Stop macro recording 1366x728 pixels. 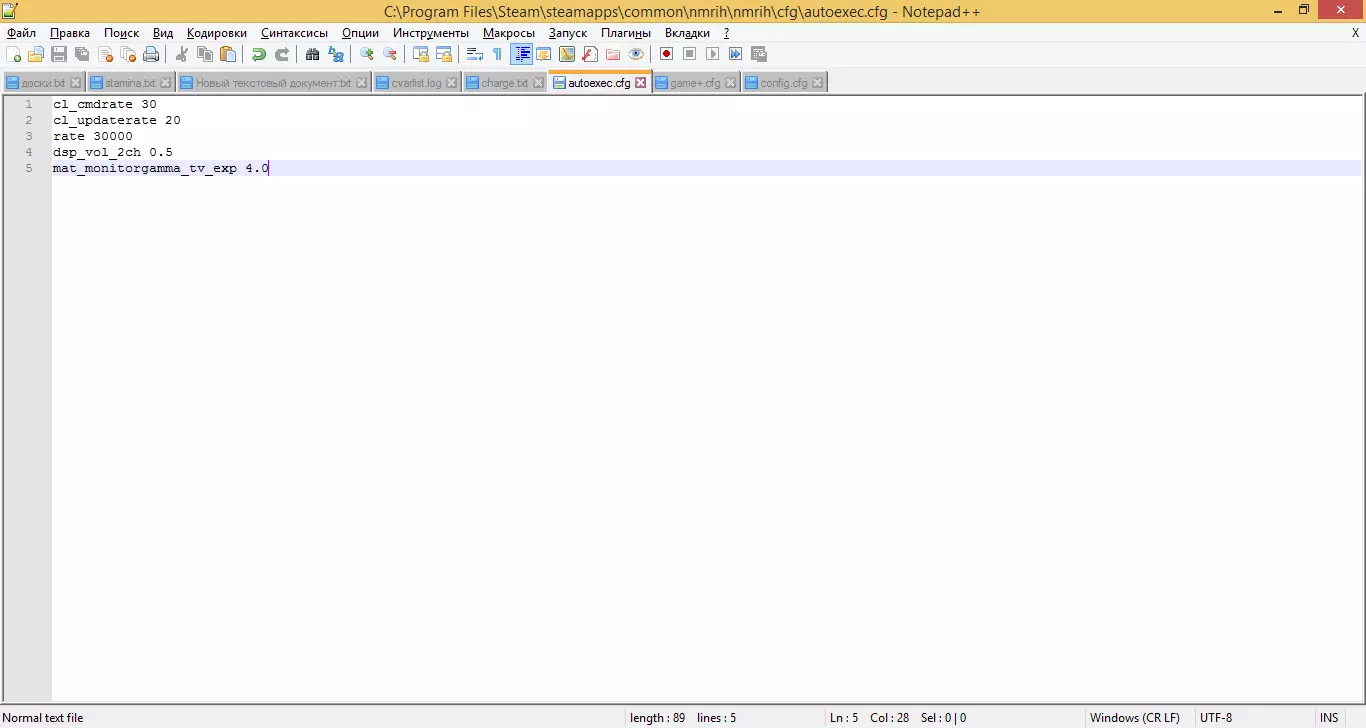tap(690, 54)
